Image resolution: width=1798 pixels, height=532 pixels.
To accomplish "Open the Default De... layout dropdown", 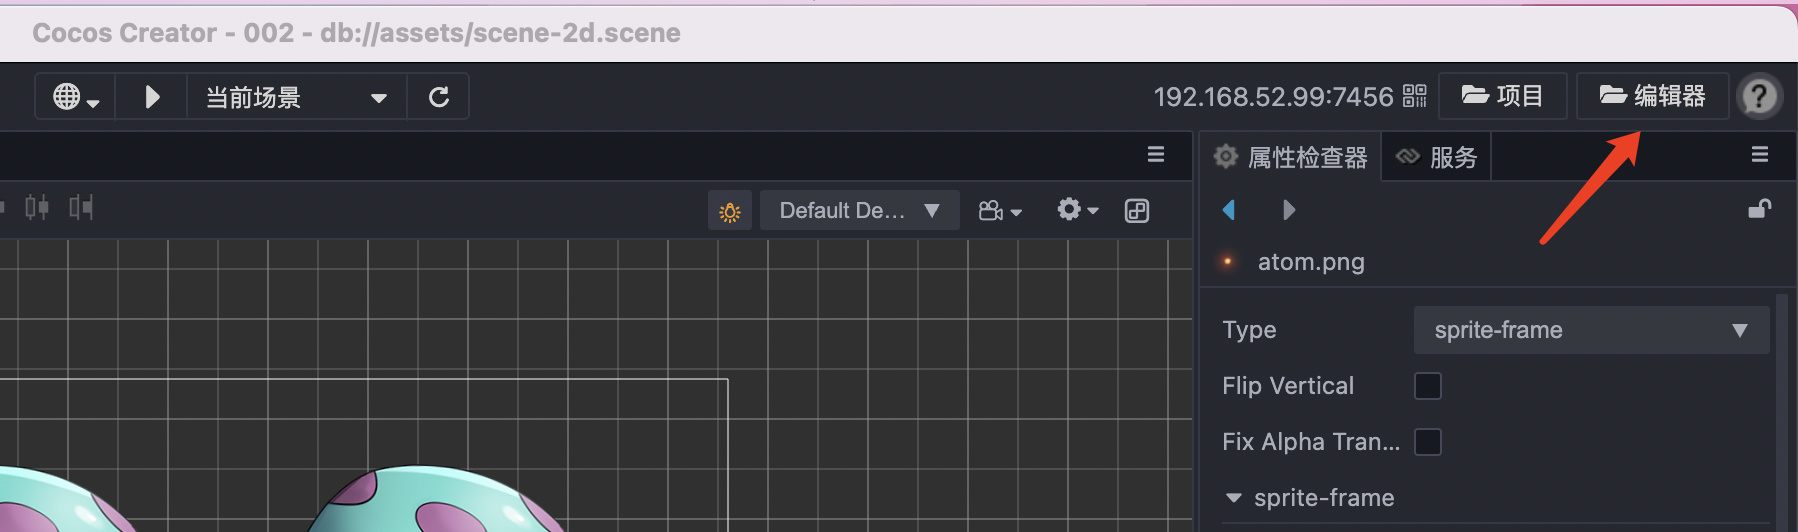I will point(860,211).
